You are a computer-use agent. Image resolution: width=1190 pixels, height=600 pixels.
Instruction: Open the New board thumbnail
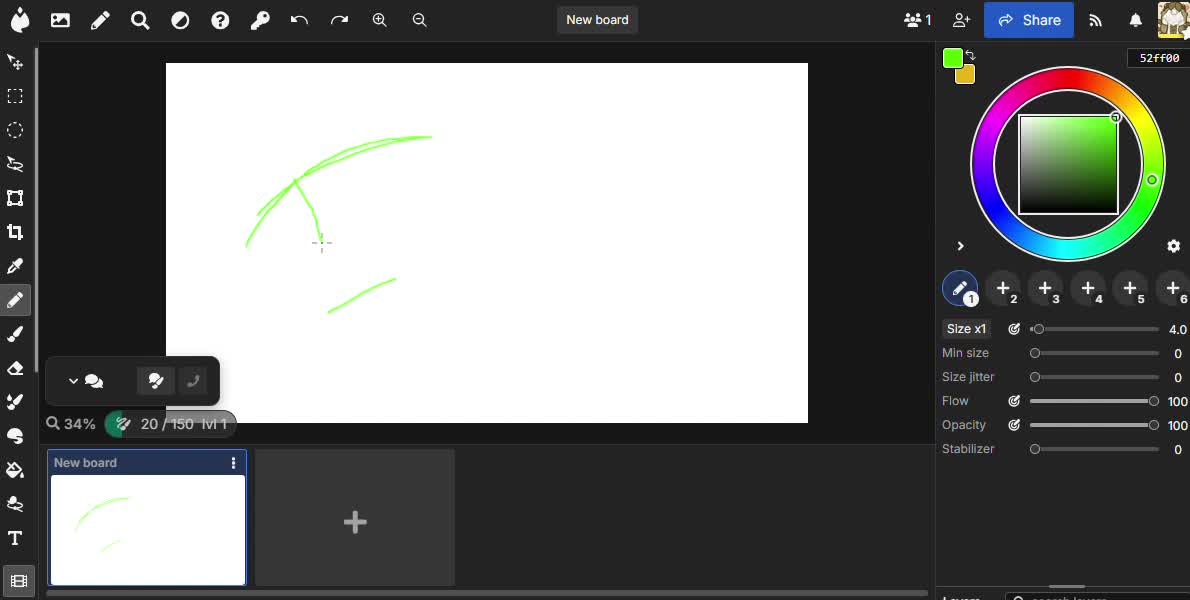click(x=148, y=529)
